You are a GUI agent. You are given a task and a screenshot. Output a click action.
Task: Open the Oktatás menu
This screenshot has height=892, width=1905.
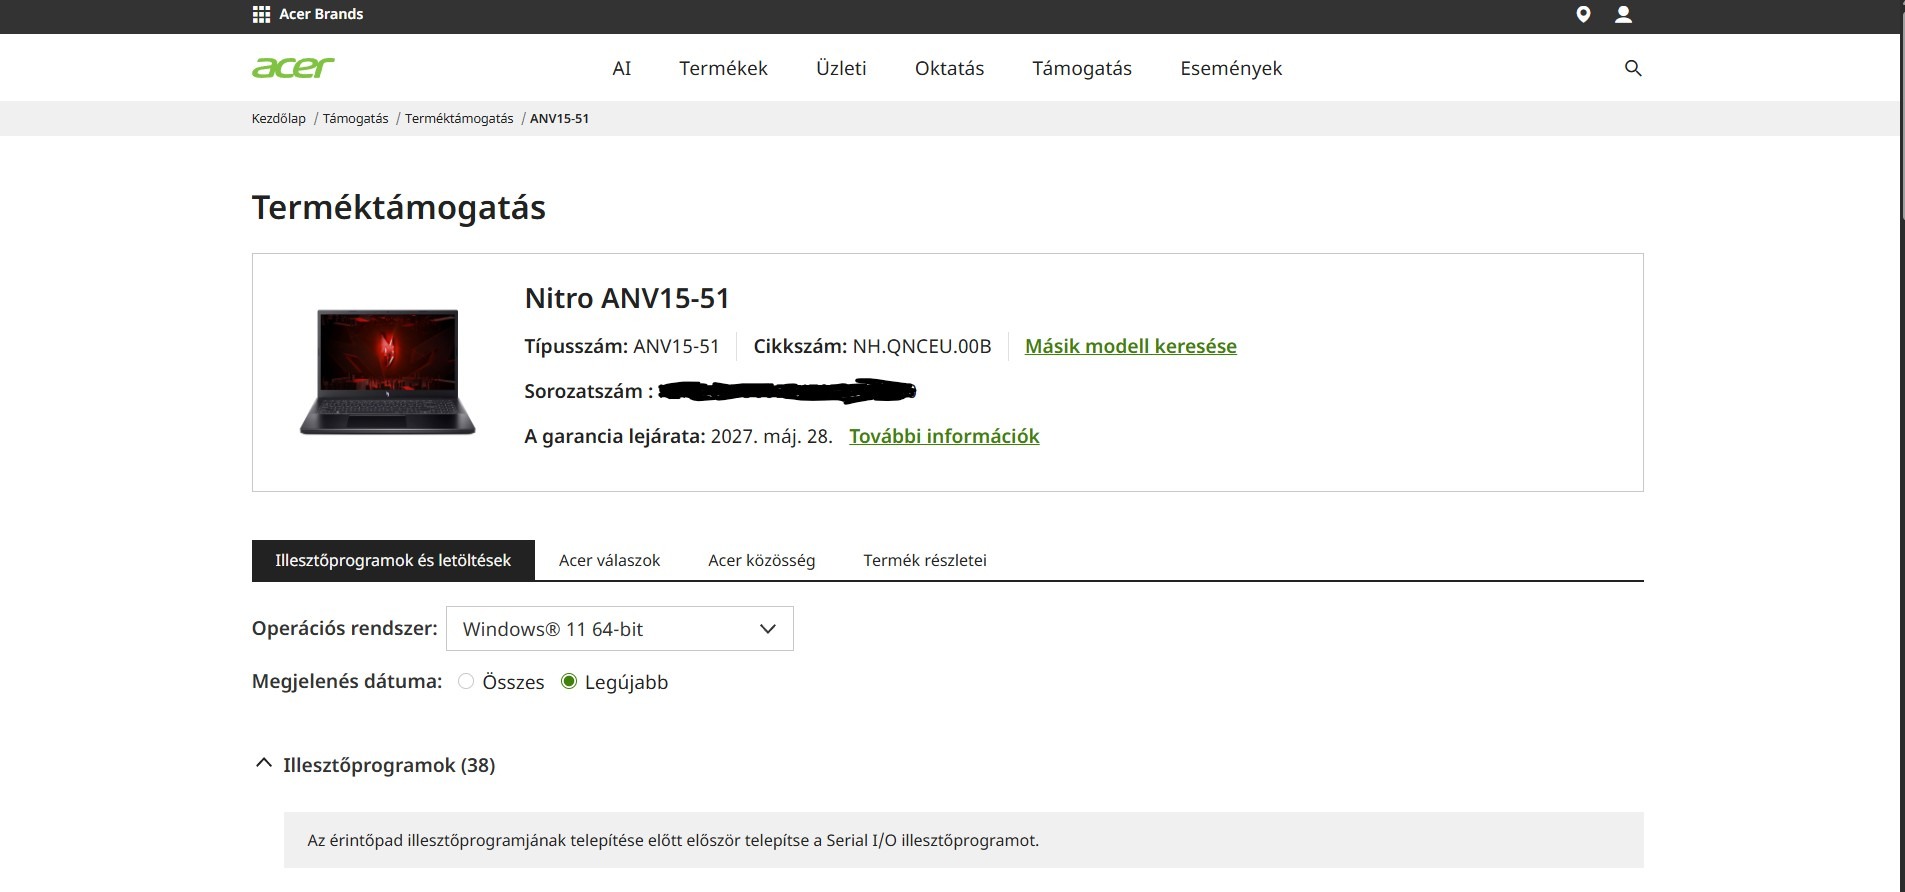click(x=949, y=68)
